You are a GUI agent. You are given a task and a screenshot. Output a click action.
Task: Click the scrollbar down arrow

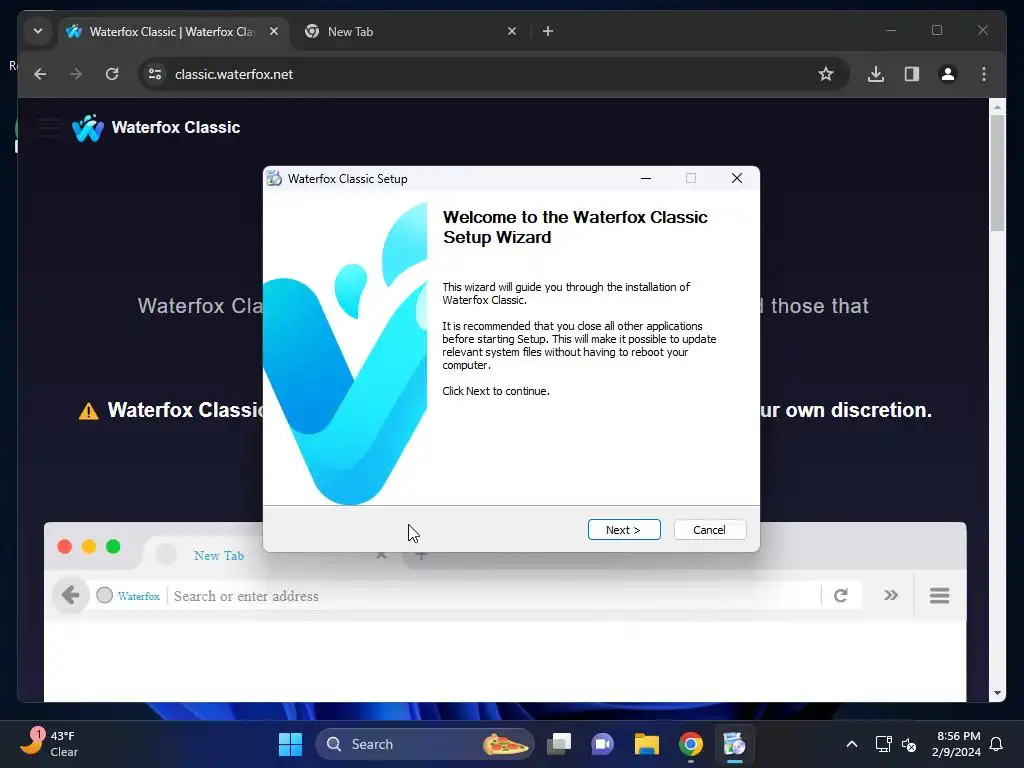[x=997, y=693]
